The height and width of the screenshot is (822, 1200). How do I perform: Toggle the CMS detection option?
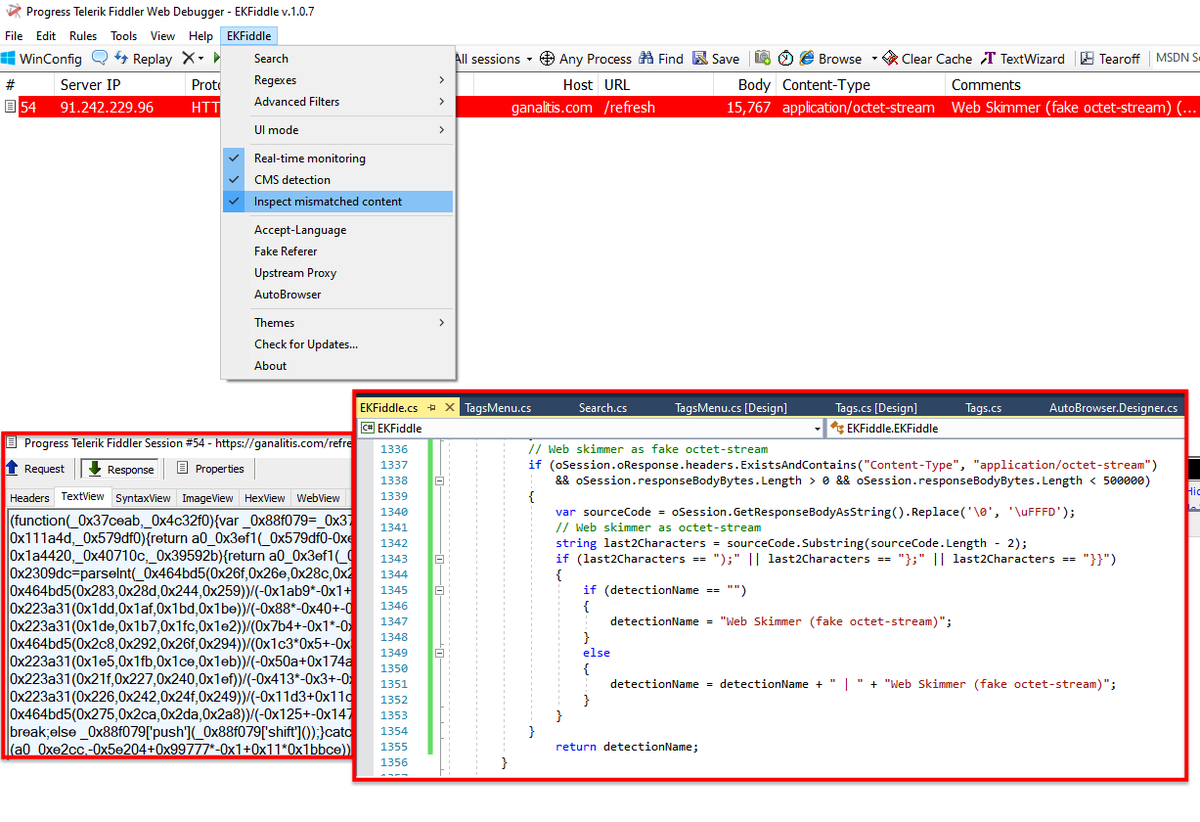click(338, 180)
